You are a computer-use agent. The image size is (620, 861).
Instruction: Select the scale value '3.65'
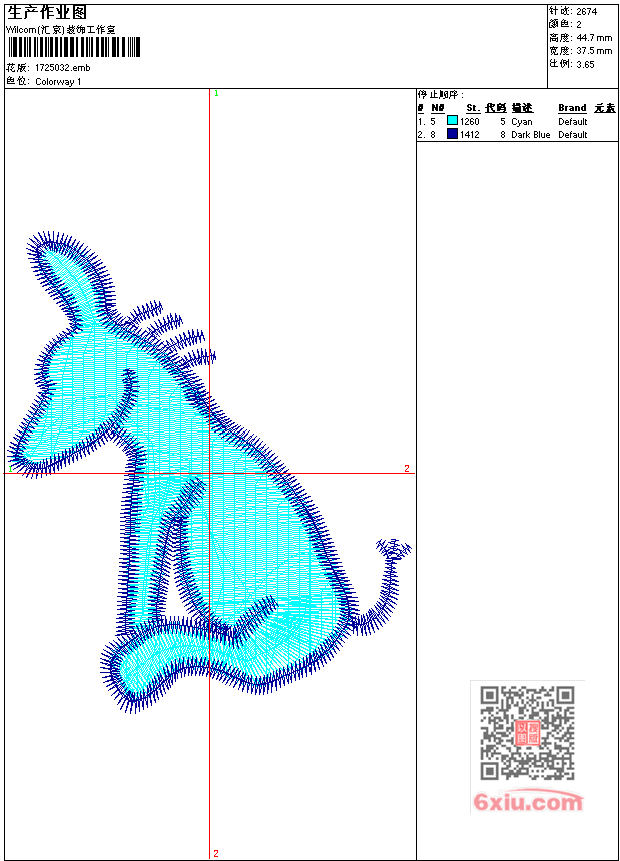click(585, 64)
